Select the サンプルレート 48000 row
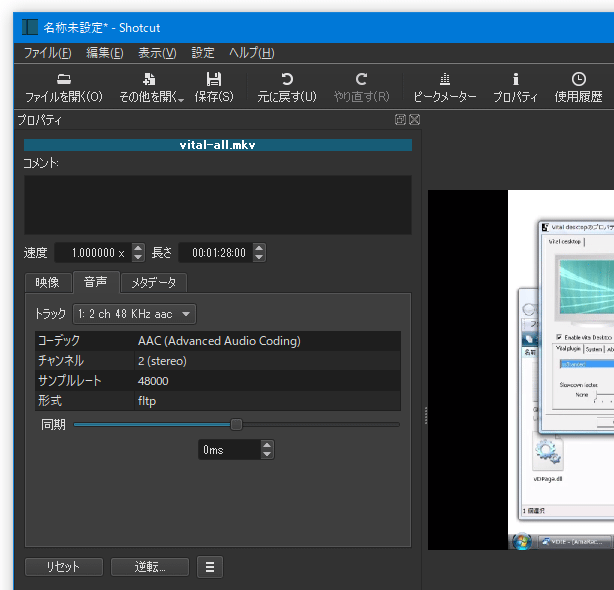This screenshot has height=590, width=614. tap(218, 381)
